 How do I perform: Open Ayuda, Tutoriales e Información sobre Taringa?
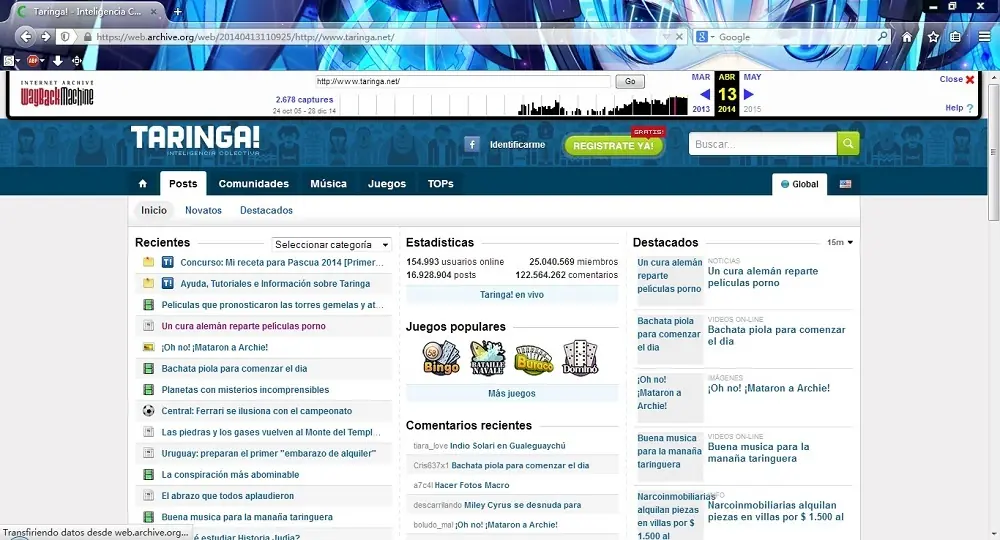(275, 284)
